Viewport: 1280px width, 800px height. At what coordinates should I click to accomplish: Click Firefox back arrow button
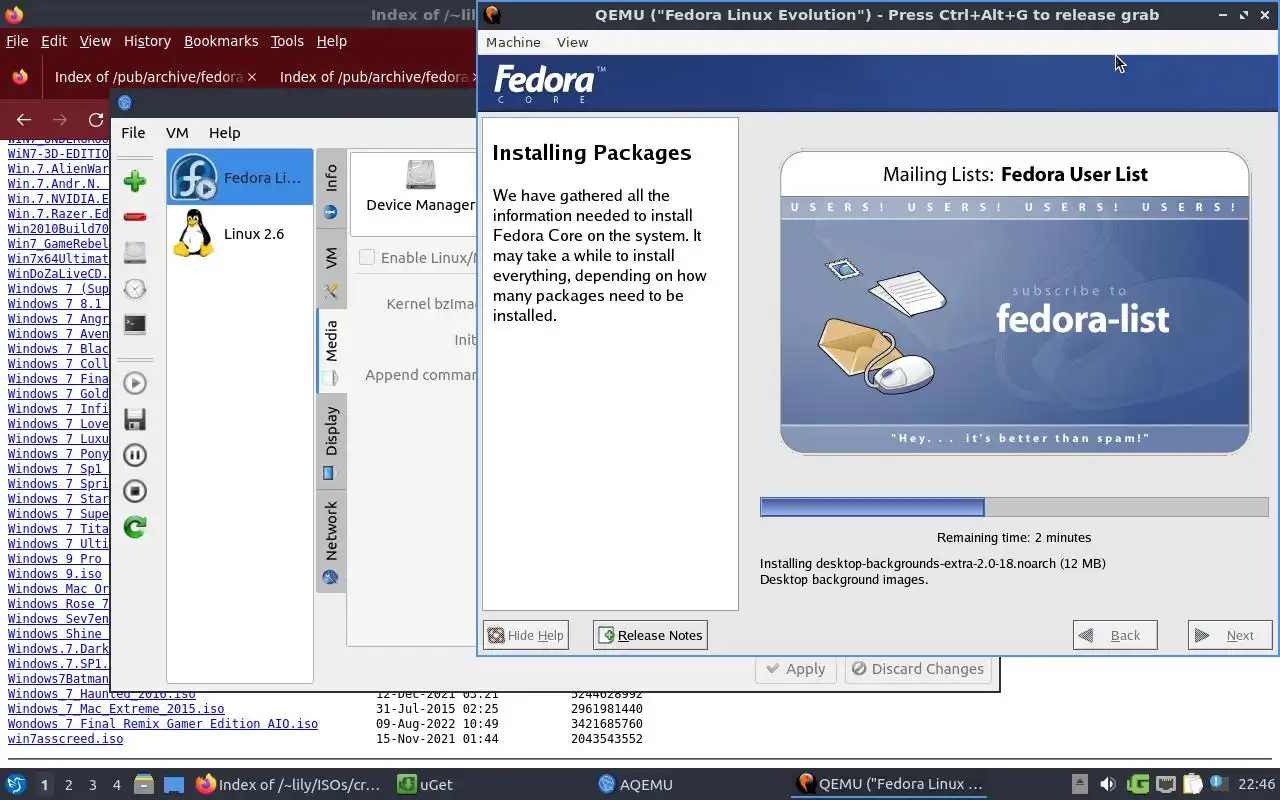pyautogui.click(x=24, y=120)
